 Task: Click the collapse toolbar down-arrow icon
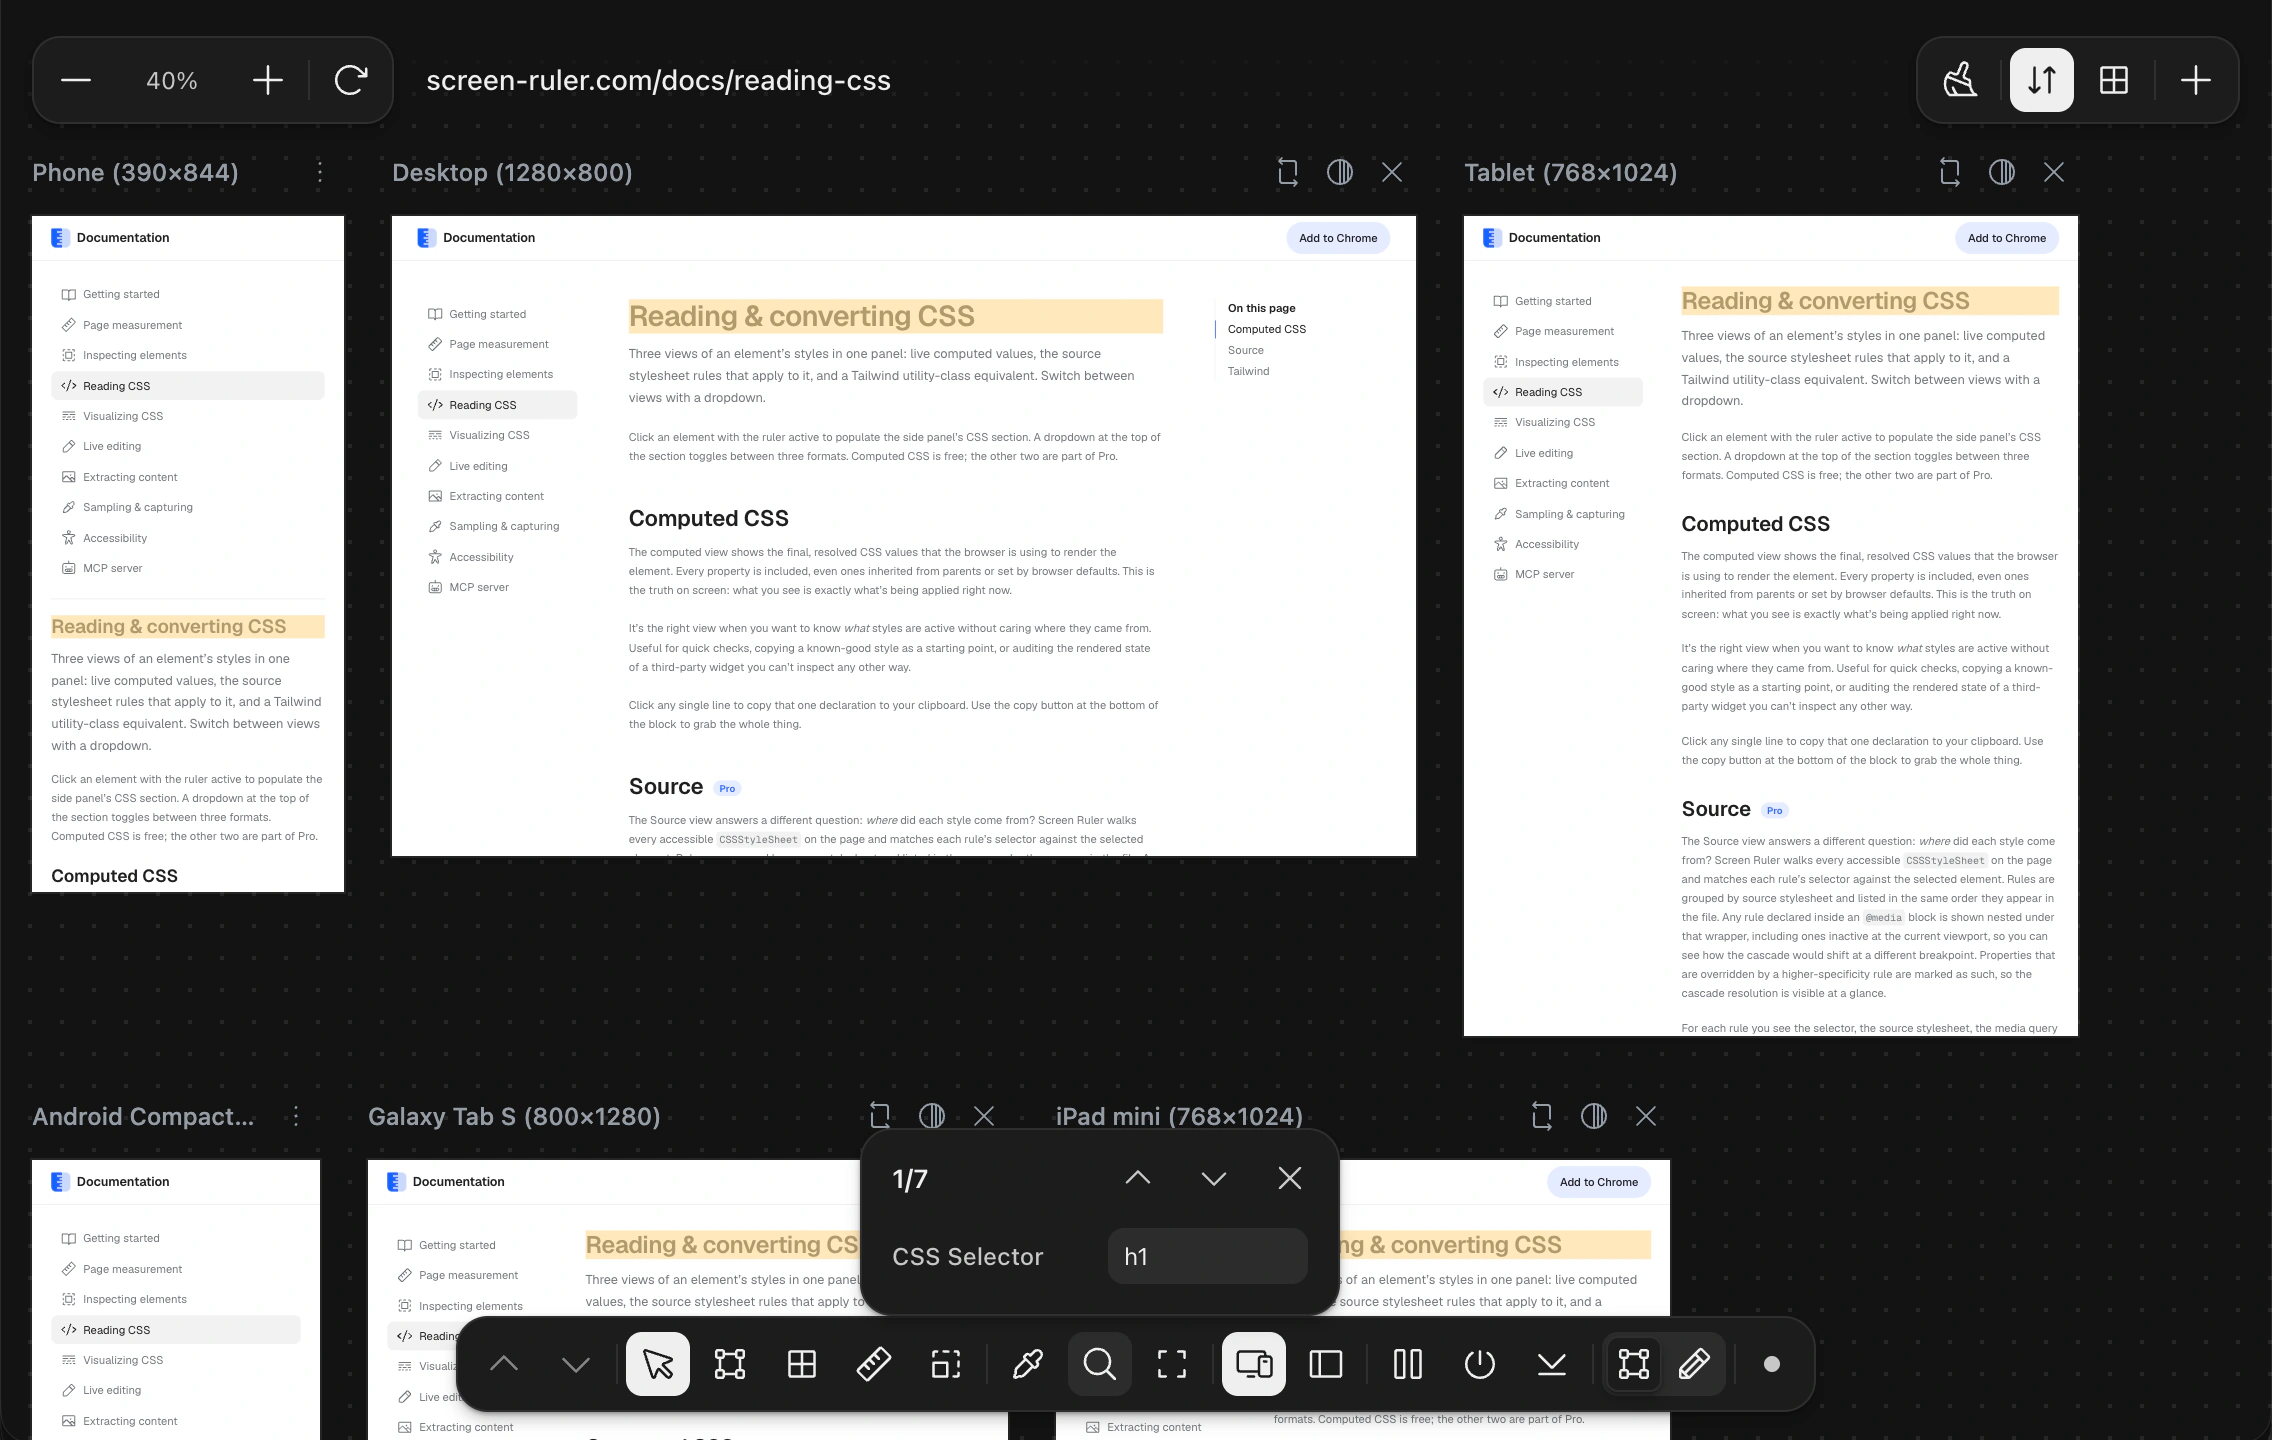1552,1364
